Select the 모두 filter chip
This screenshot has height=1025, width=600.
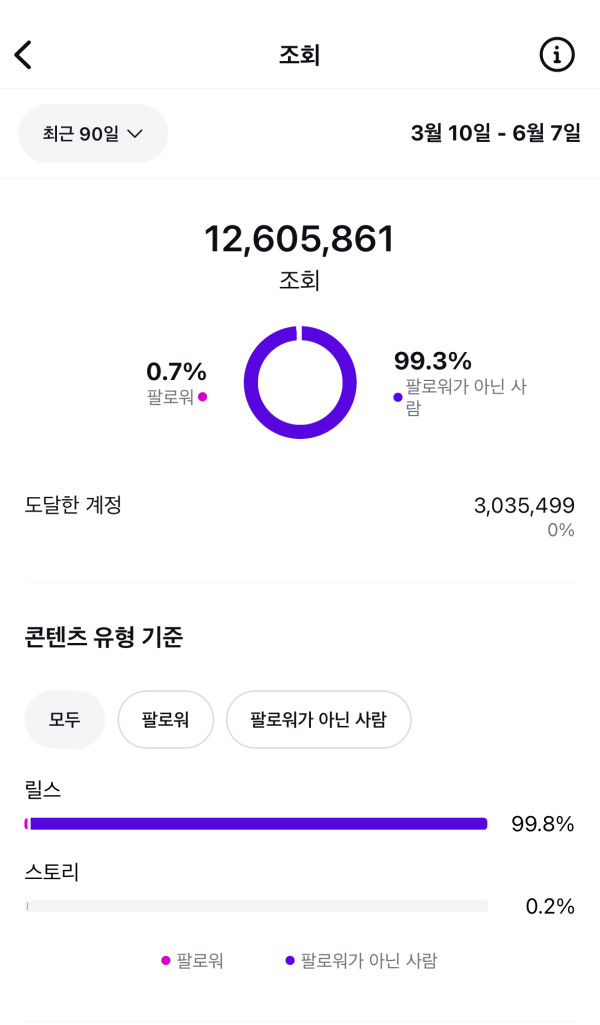65,719
